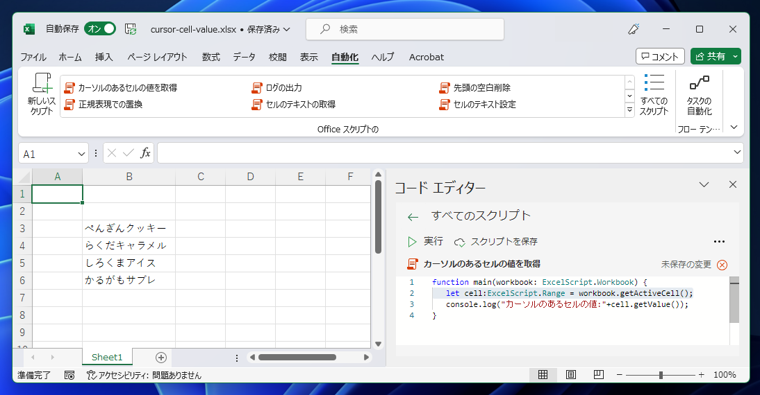Click the タスクの自動化 flow icon
Image resolution: width=760 pixels, height=395 pixels.
tap(699, 83)
